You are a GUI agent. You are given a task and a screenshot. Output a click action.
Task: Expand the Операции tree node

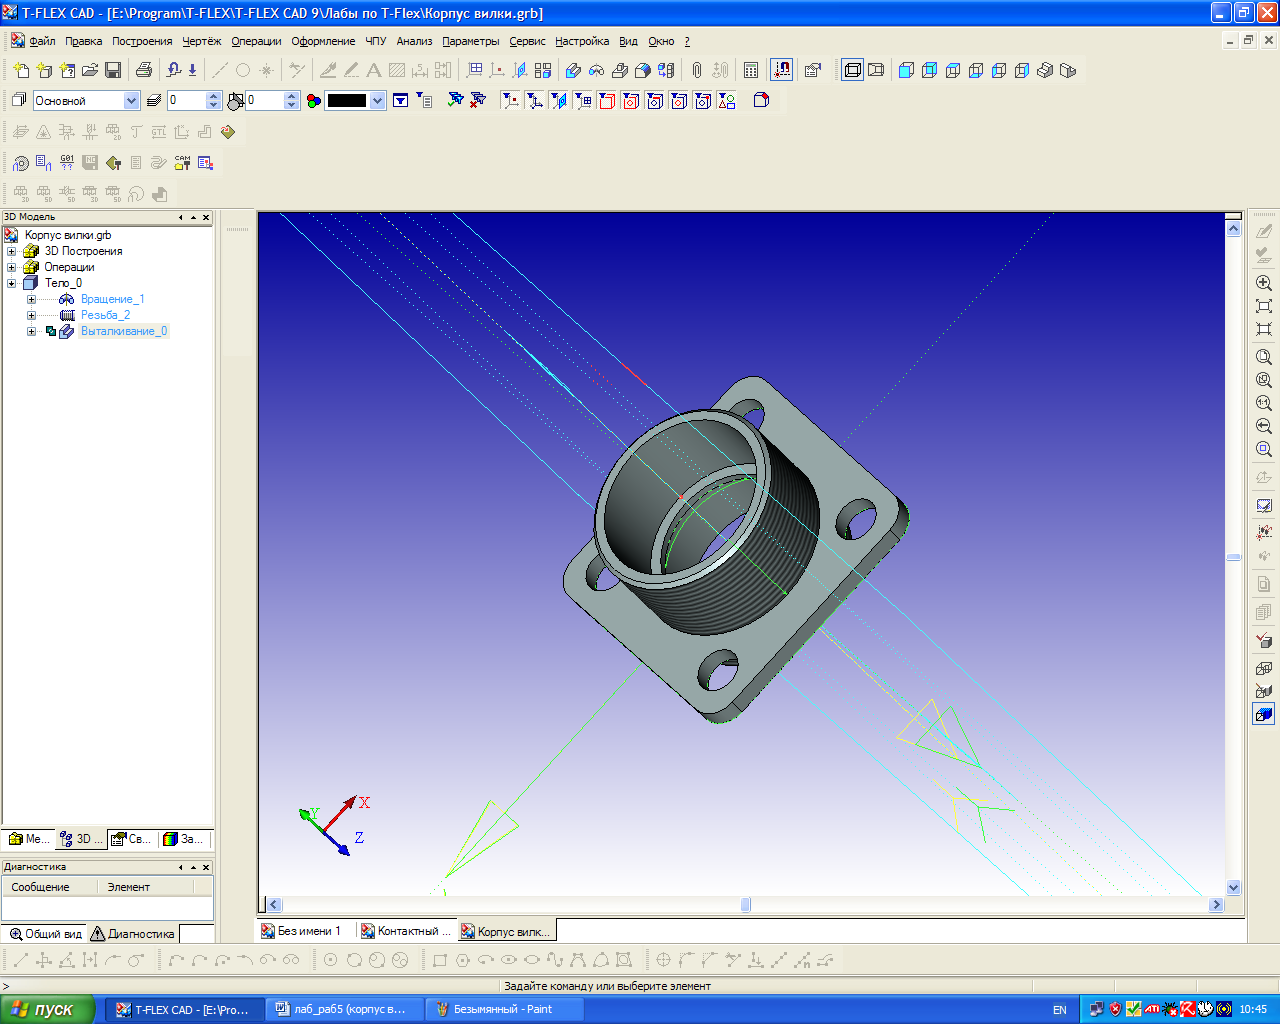[x=12, y=267]
